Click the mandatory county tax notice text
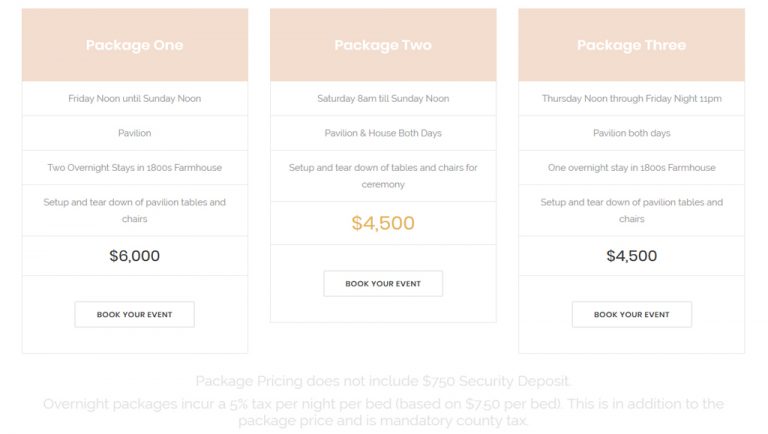768x434 pixels. click(383, 412)
